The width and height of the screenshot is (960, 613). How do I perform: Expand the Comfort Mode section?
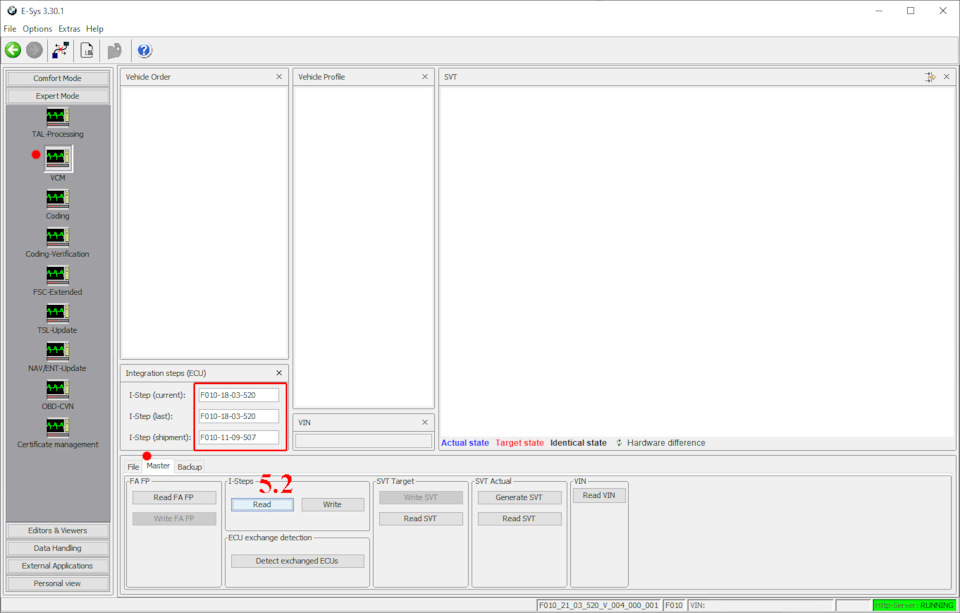(58, 78)
